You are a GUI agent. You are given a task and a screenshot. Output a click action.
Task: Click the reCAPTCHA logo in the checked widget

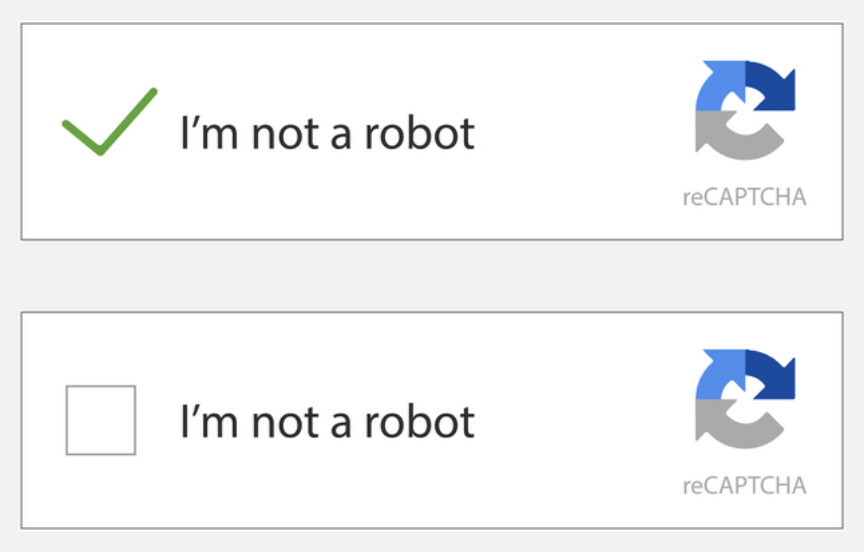(745, 111)
